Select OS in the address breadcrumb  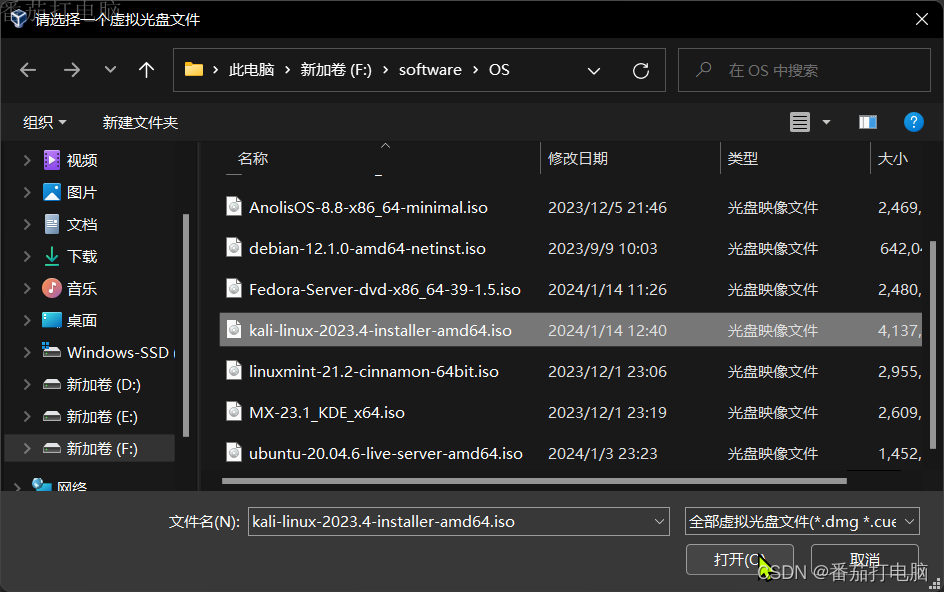pyautogui.click(x=499, y=70)
